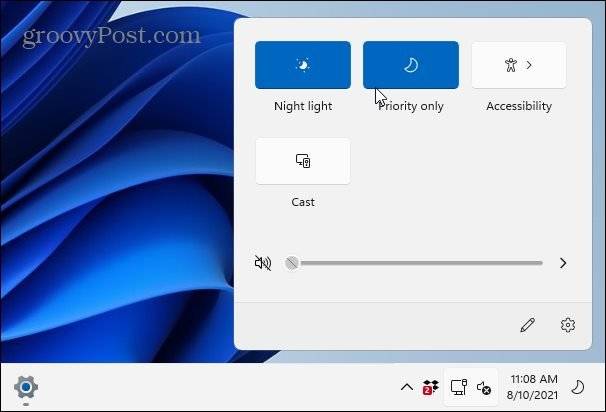The height and width of the screenshot is (412, 606).
Task: Expand audio output options arrow
Action: click(x=563, y=263)
